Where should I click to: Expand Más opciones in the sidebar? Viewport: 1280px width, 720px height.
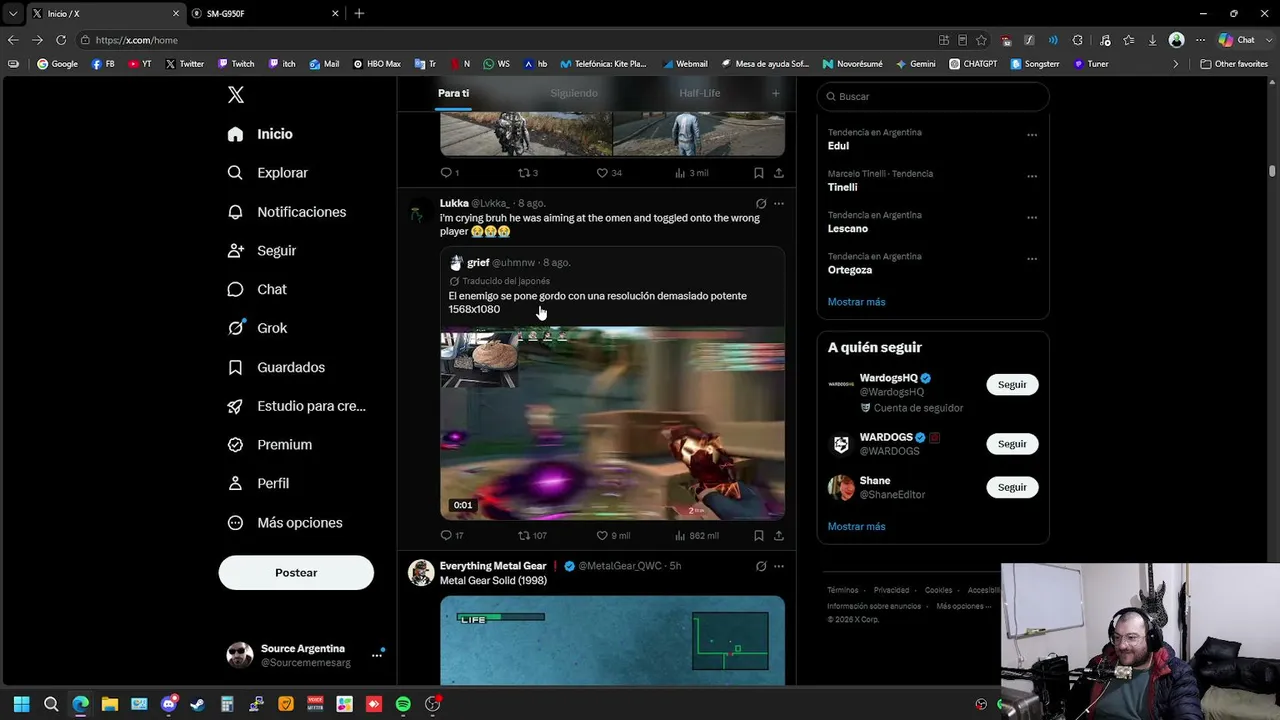click(x=284, y=523)
